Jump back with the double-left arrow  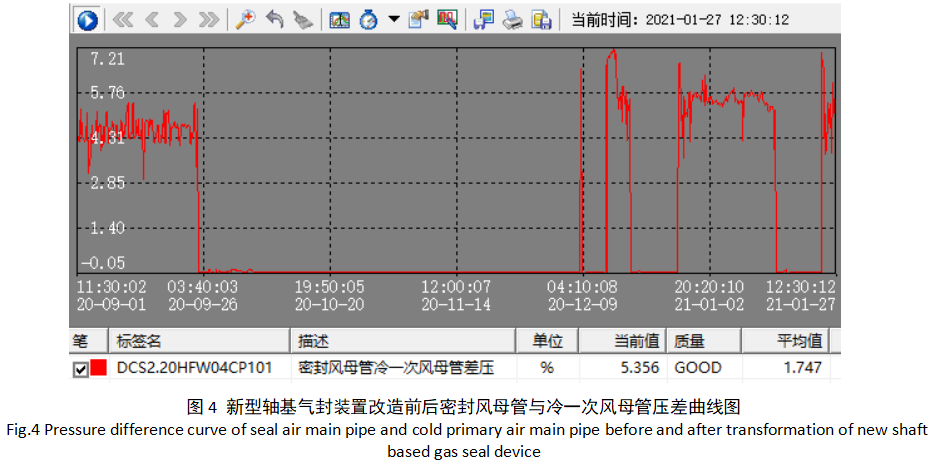[x=124, y=19]
